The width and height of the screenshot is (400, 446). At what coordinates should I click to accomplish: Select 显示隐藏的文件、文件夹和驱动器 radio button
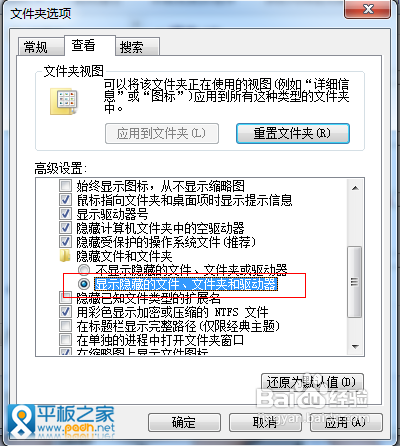[84, 284]
